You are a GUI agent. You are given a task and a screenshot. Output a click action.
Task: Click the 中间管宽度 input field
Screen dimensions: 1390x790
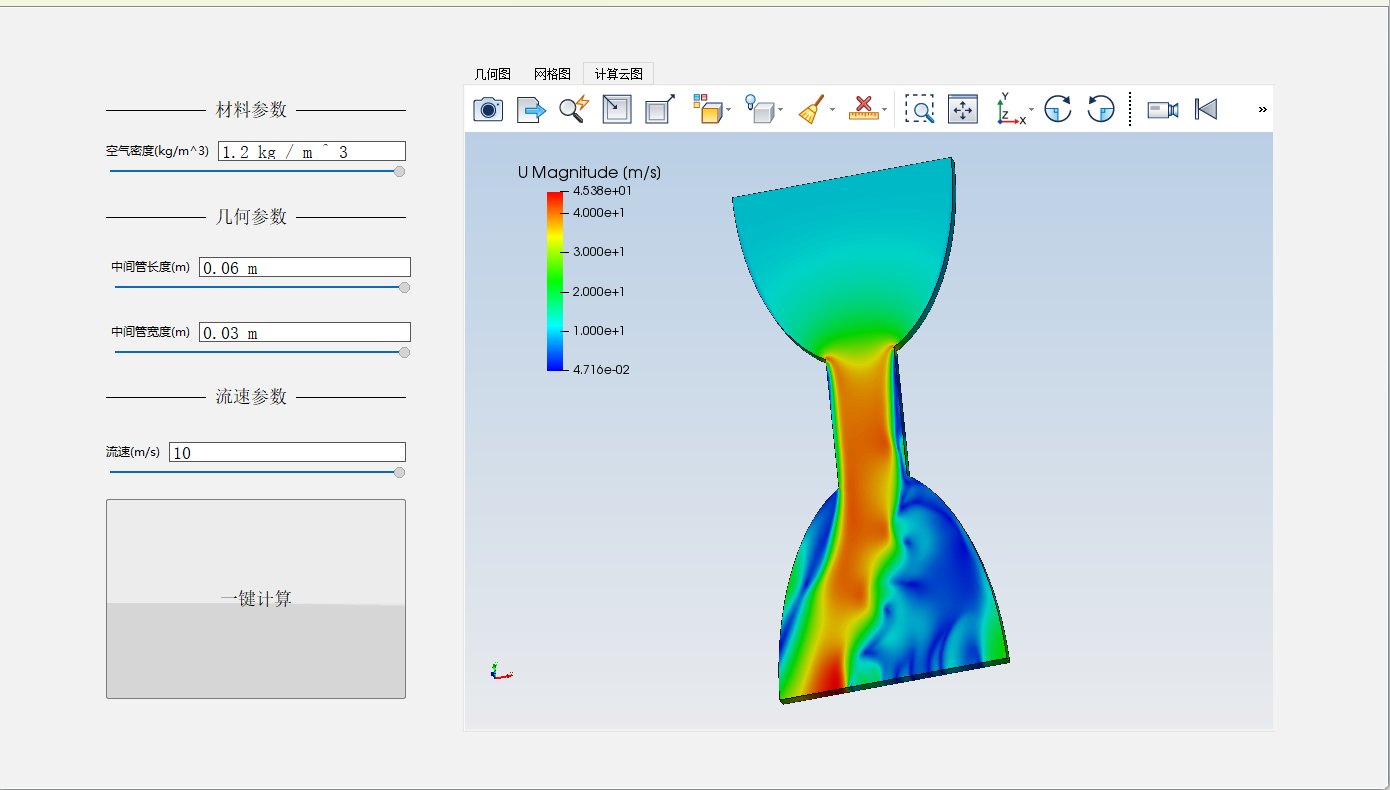coord(305,332)
